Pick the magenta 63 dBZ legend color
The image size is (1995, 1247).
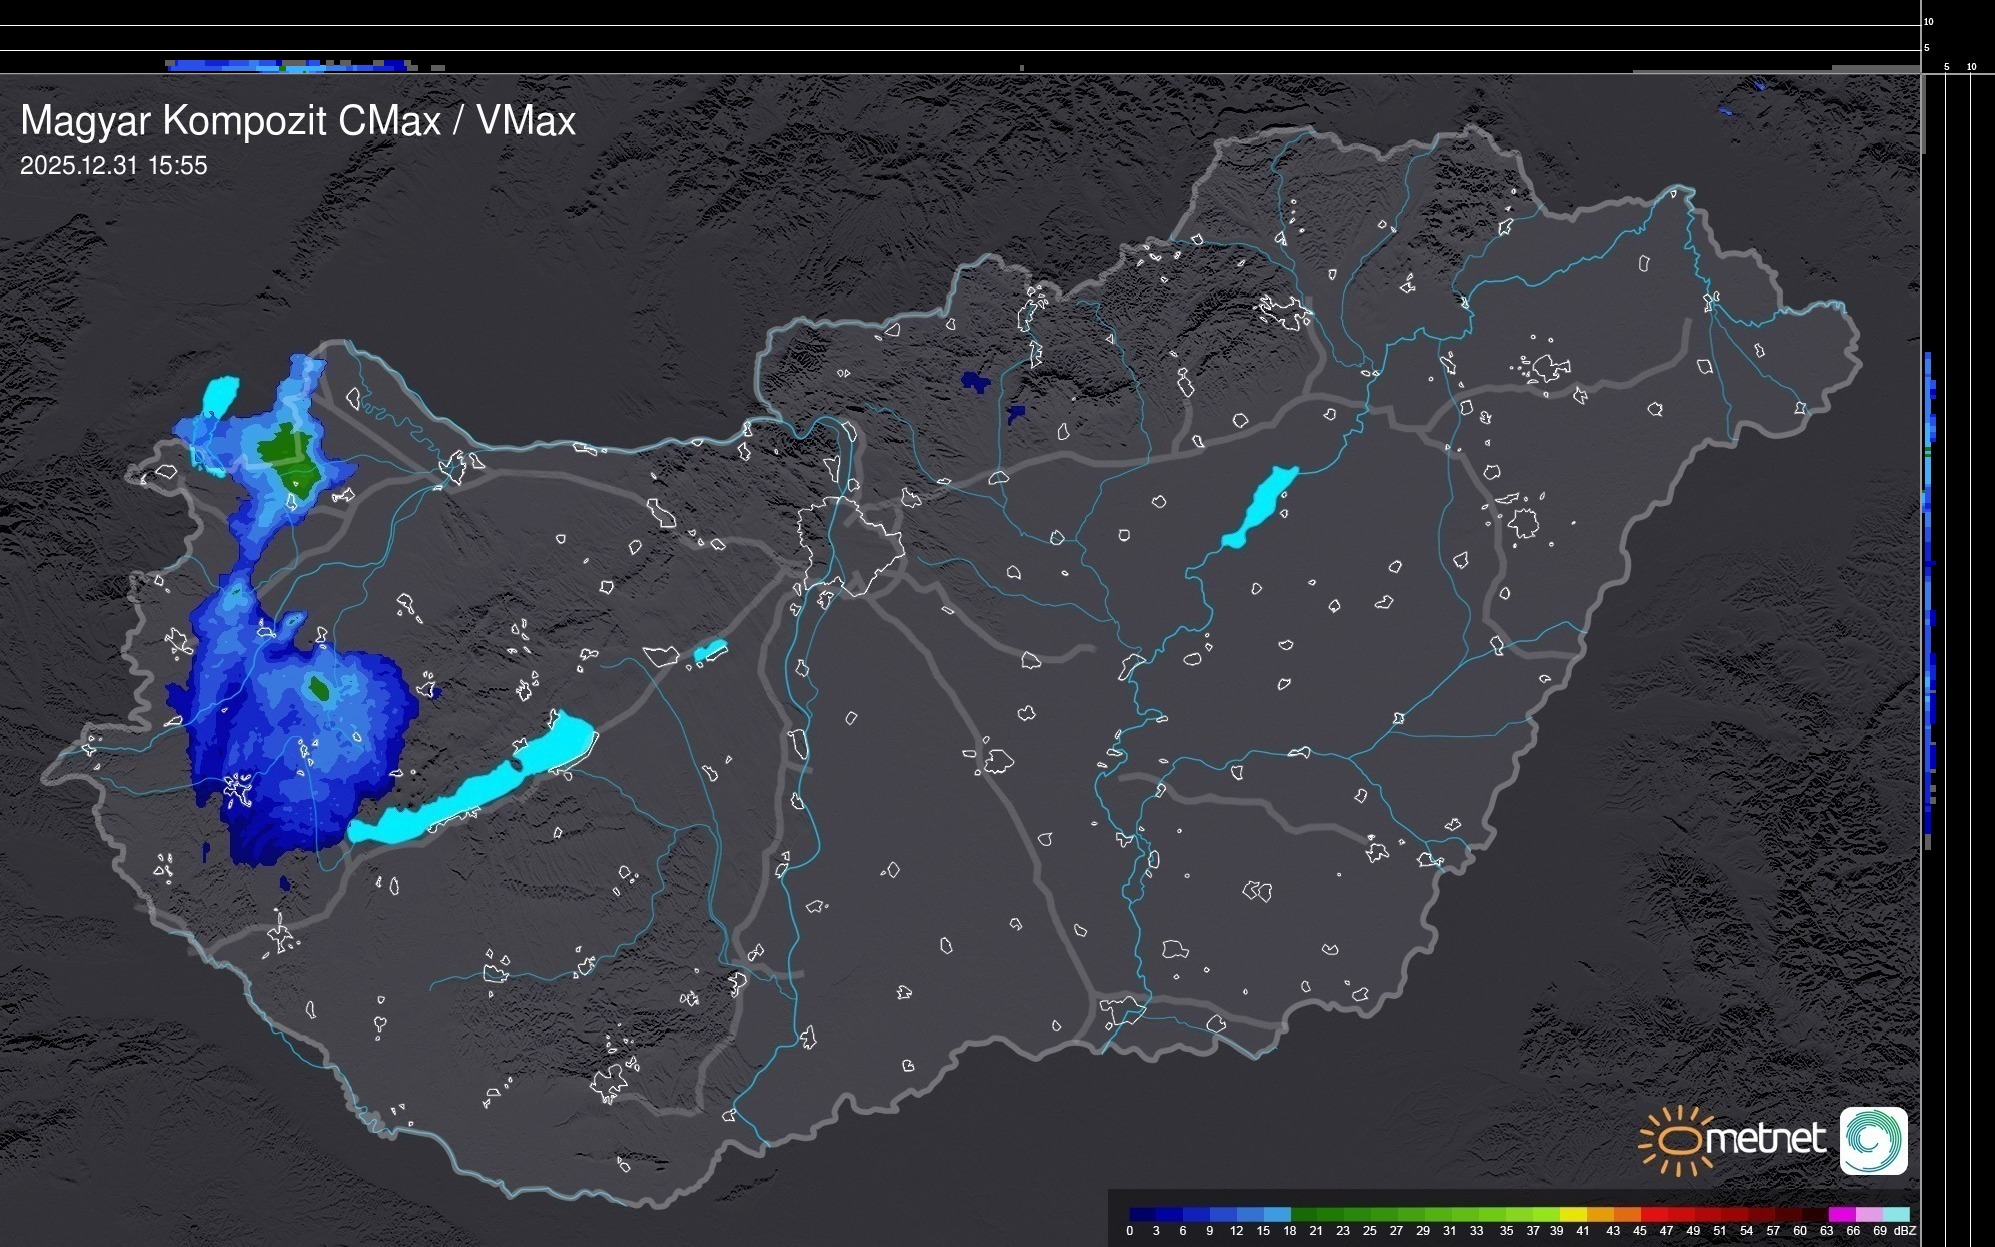[1840, 1214]
